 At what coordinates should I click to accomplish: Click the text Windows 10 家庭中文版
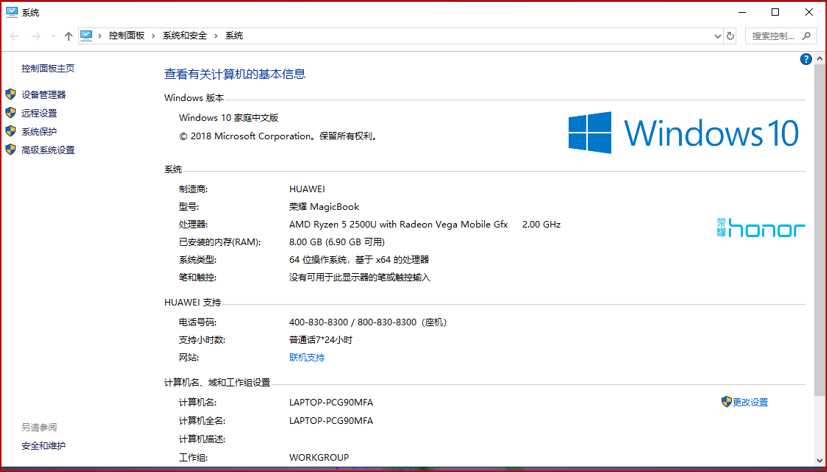click(228, 118)
